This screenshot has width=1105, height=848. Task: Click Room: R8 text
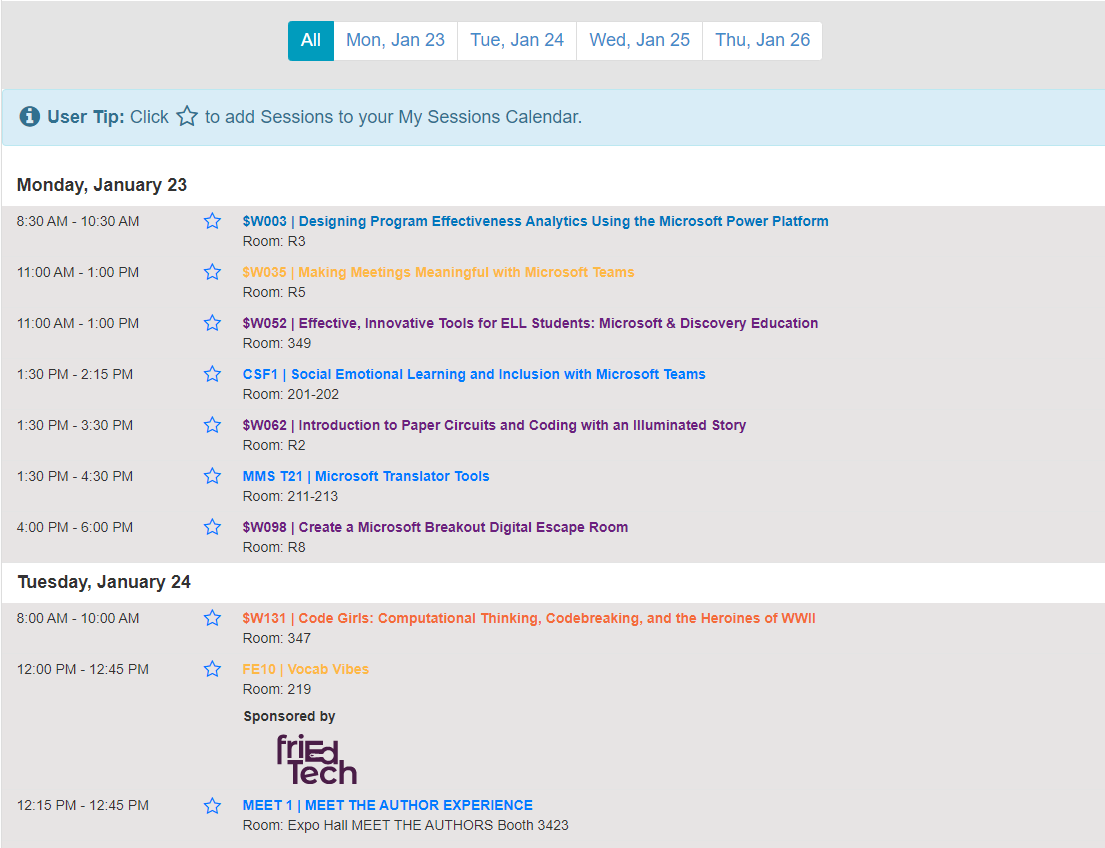click(274, 547)
